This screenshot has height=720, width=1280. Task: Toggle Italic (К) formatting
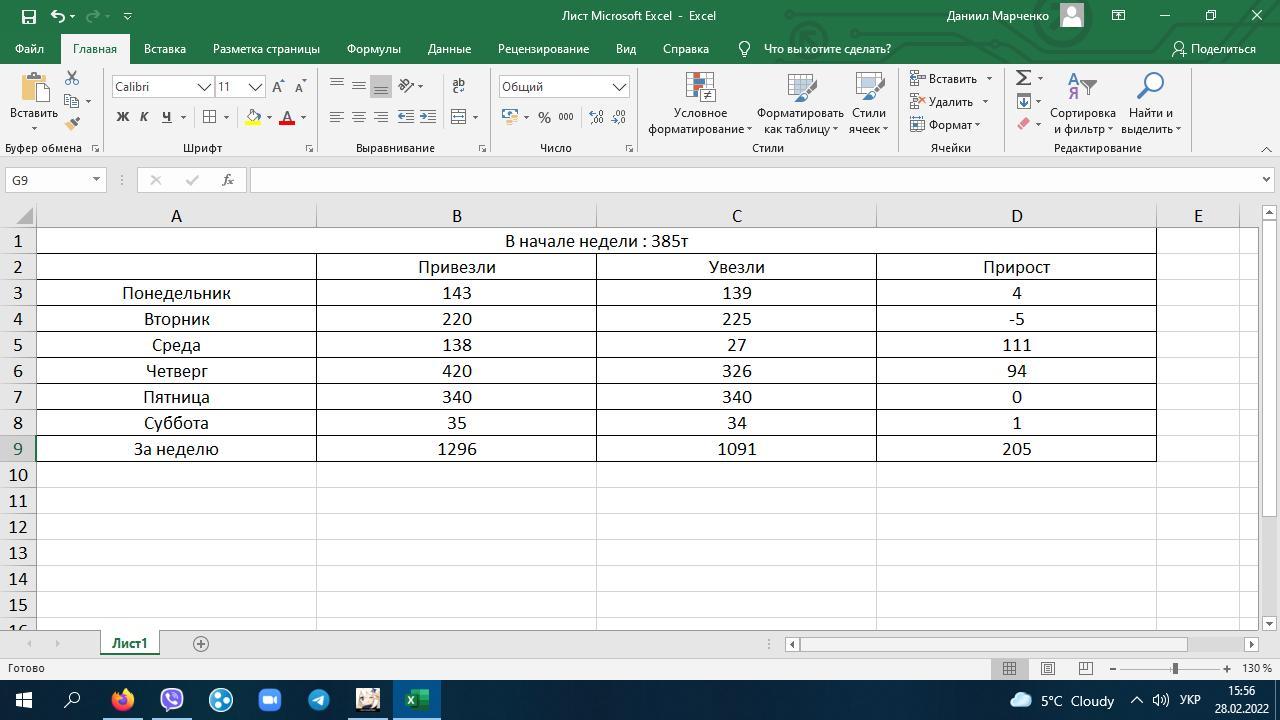click(x=144, y=117)
